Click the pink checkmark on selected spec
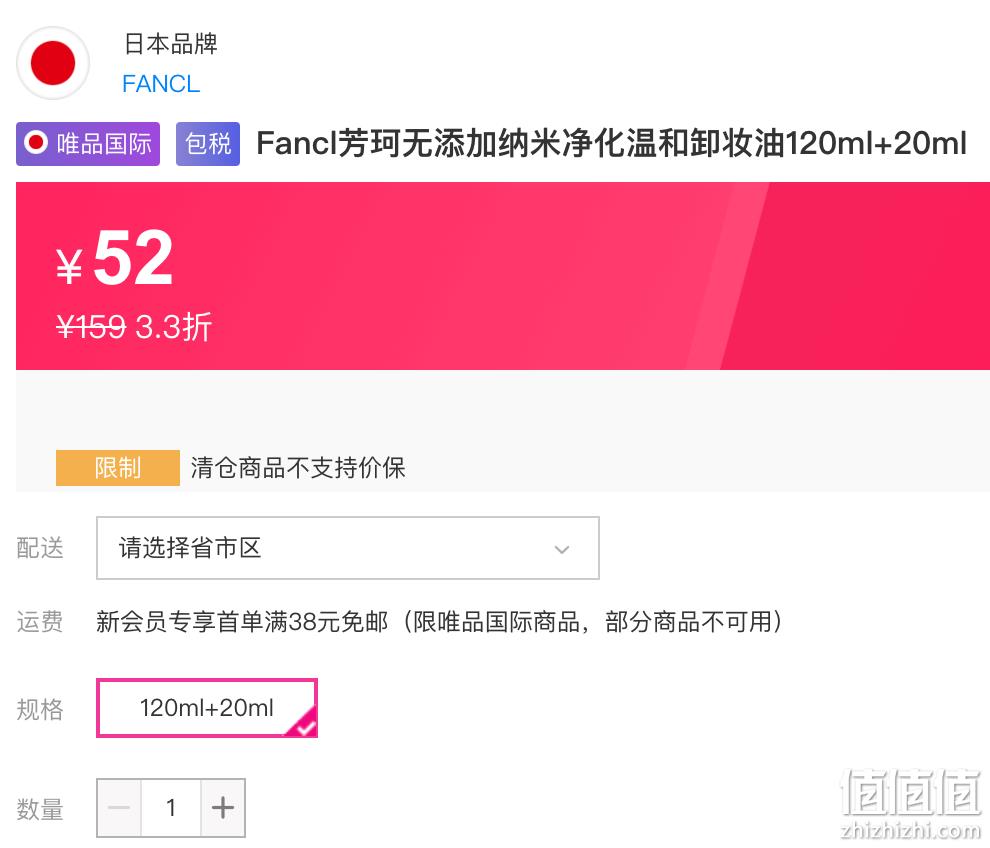Image resolution: width=990 pixels, height=848 pixels. (304, 725)
